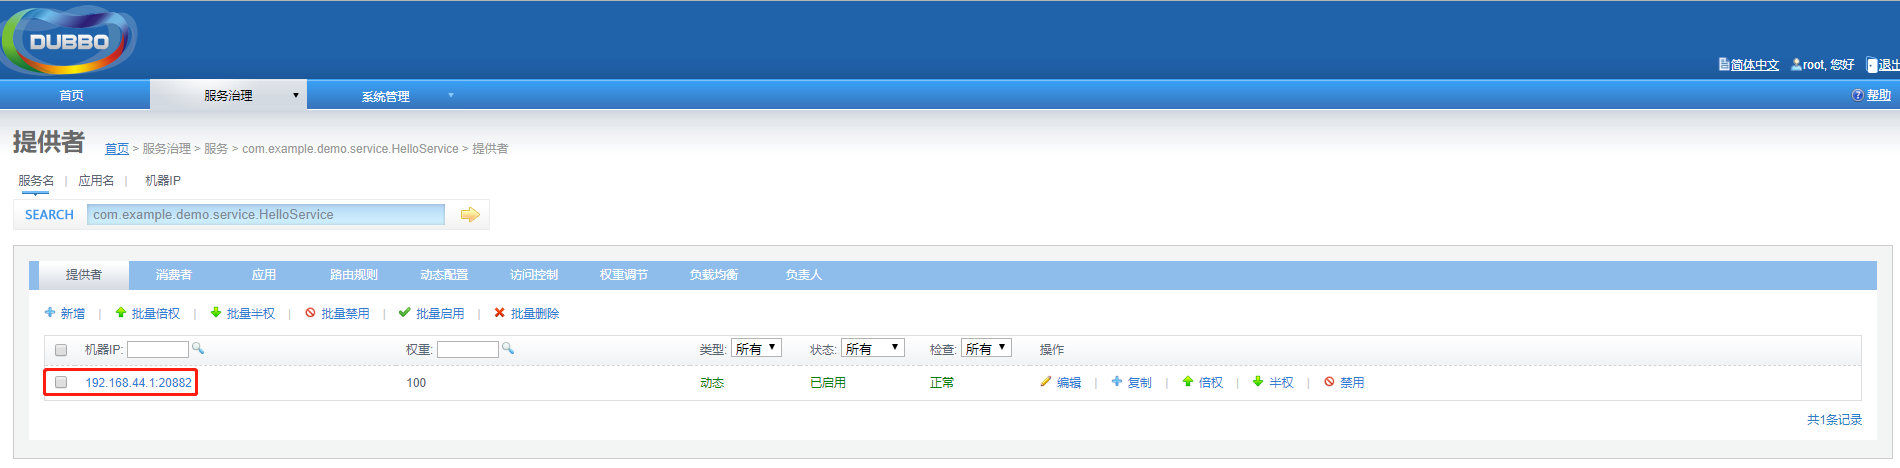Click the weight value 100 cell
Viewport: 1900px width, 468px height.
416,383
